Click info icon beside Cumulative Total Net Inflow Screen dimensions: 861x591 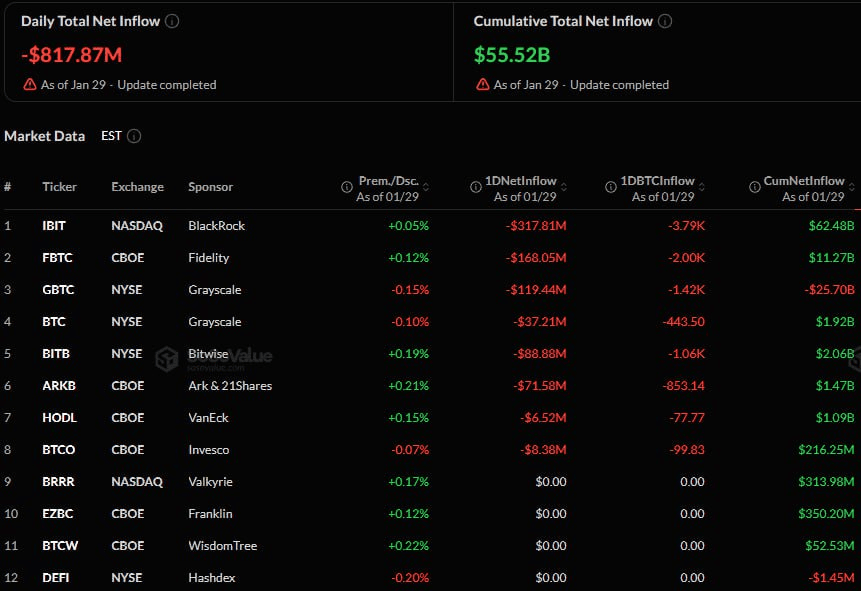pos(667,20)
